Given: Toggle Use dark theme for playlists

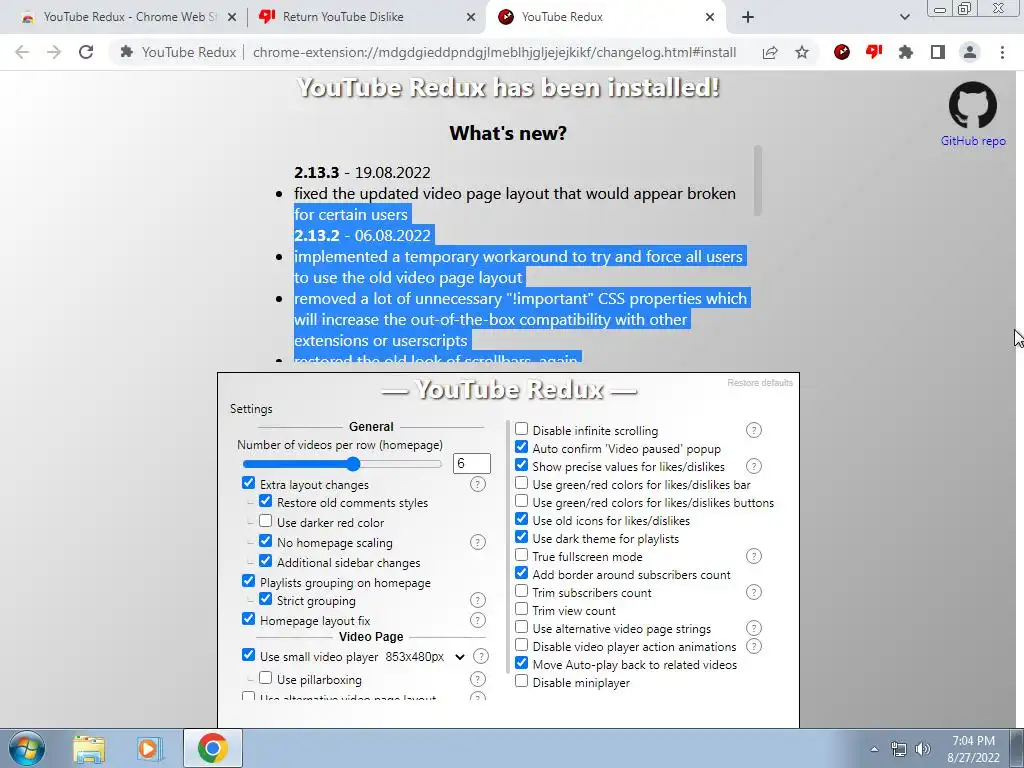Looking at the screenshot, I should [x=521, y=537].
